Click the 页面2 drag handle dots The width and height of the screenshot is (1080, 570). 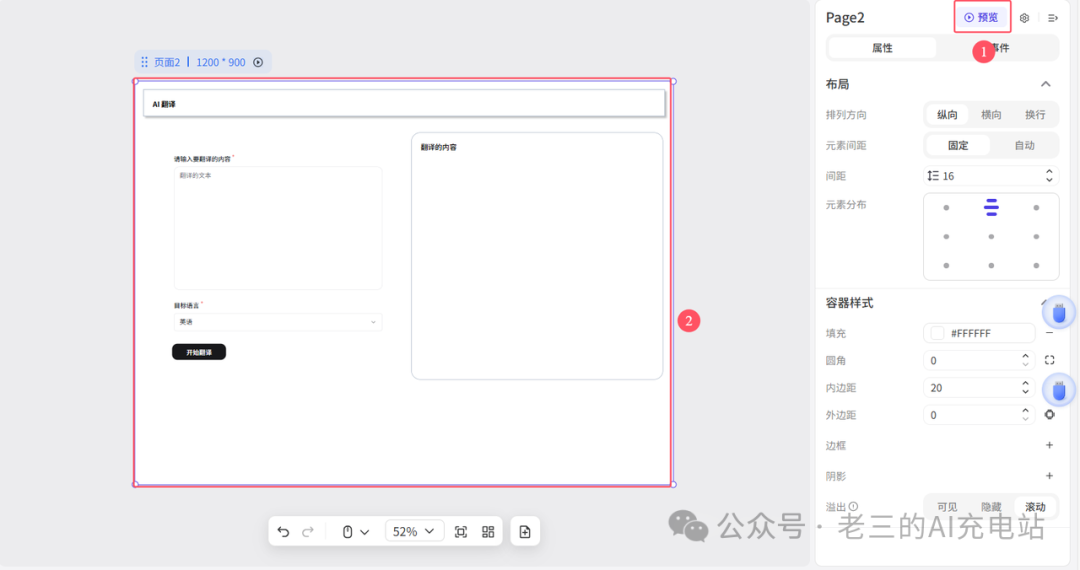coord(144,62)
